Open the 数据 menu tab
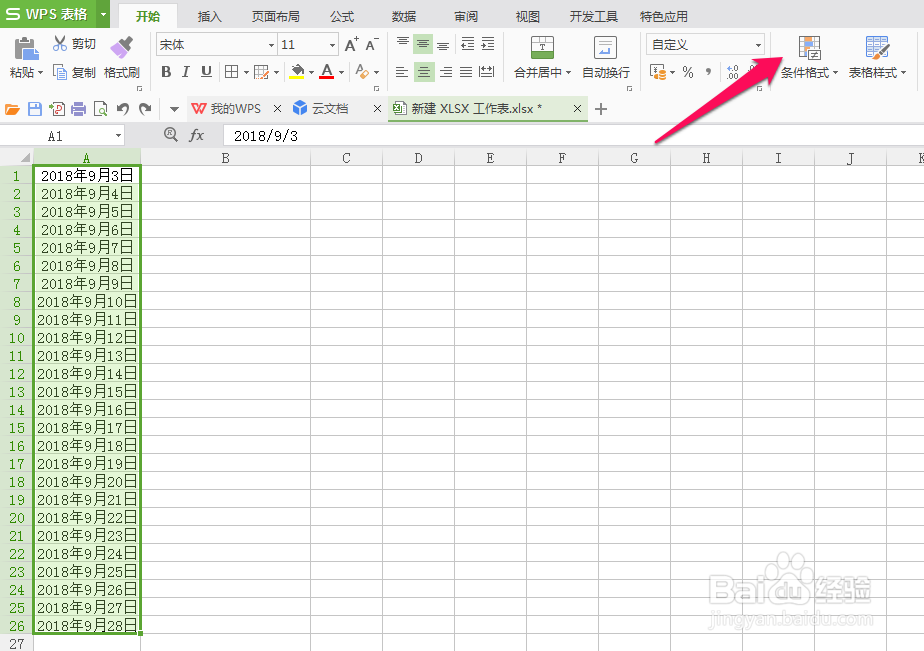Viewport: 924px width, 651px height. click(x=403, y=15)
